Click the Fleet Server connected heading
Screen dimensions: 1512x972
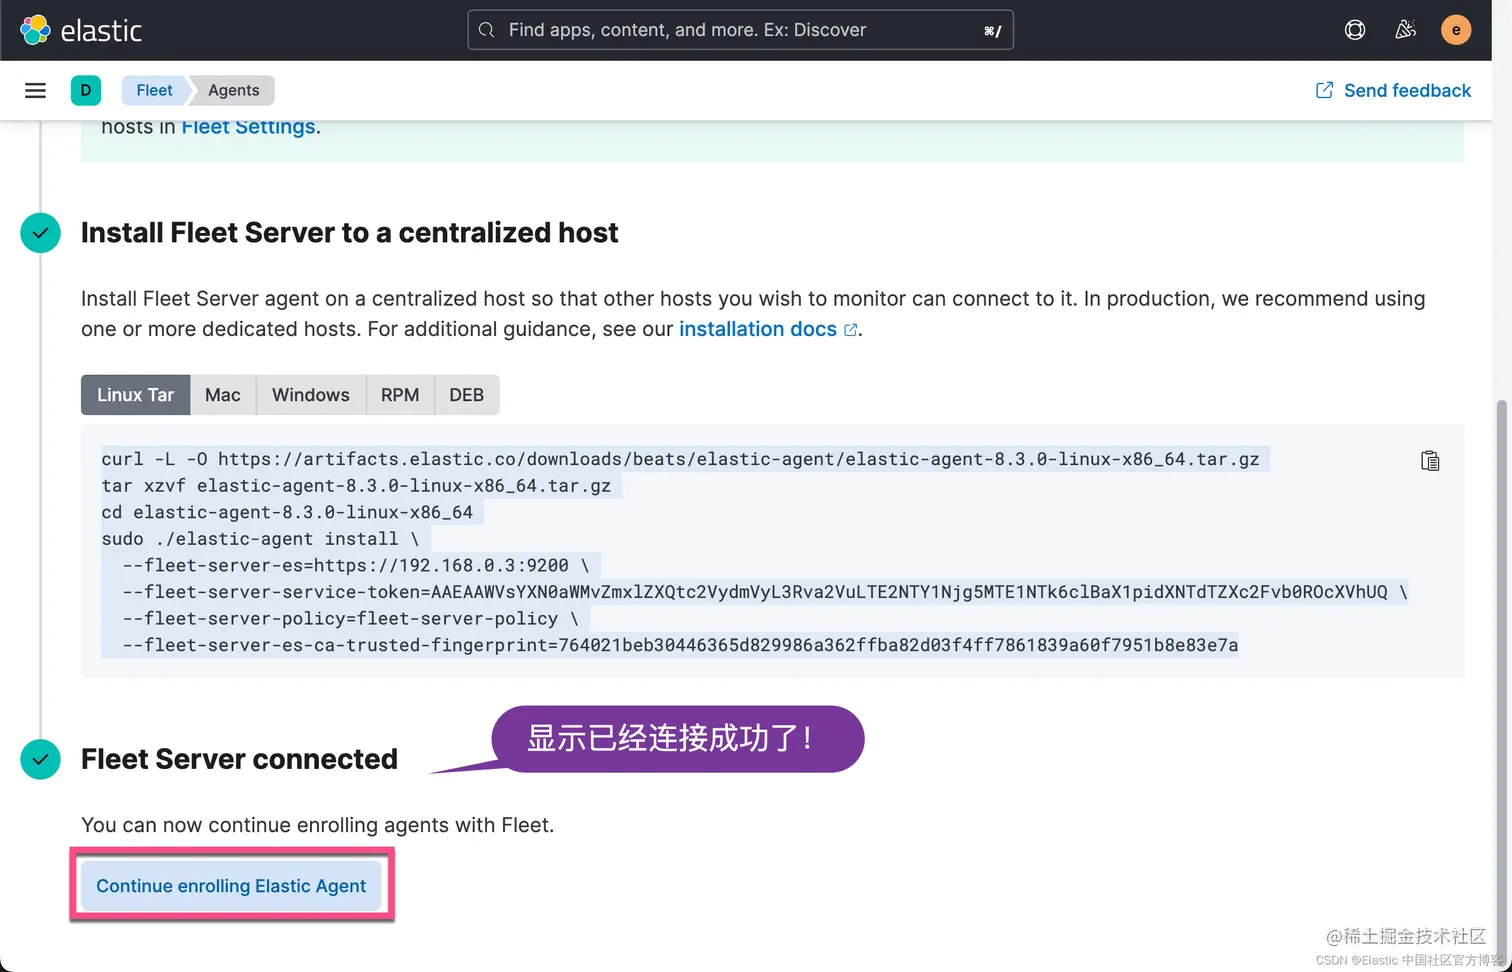239,759
